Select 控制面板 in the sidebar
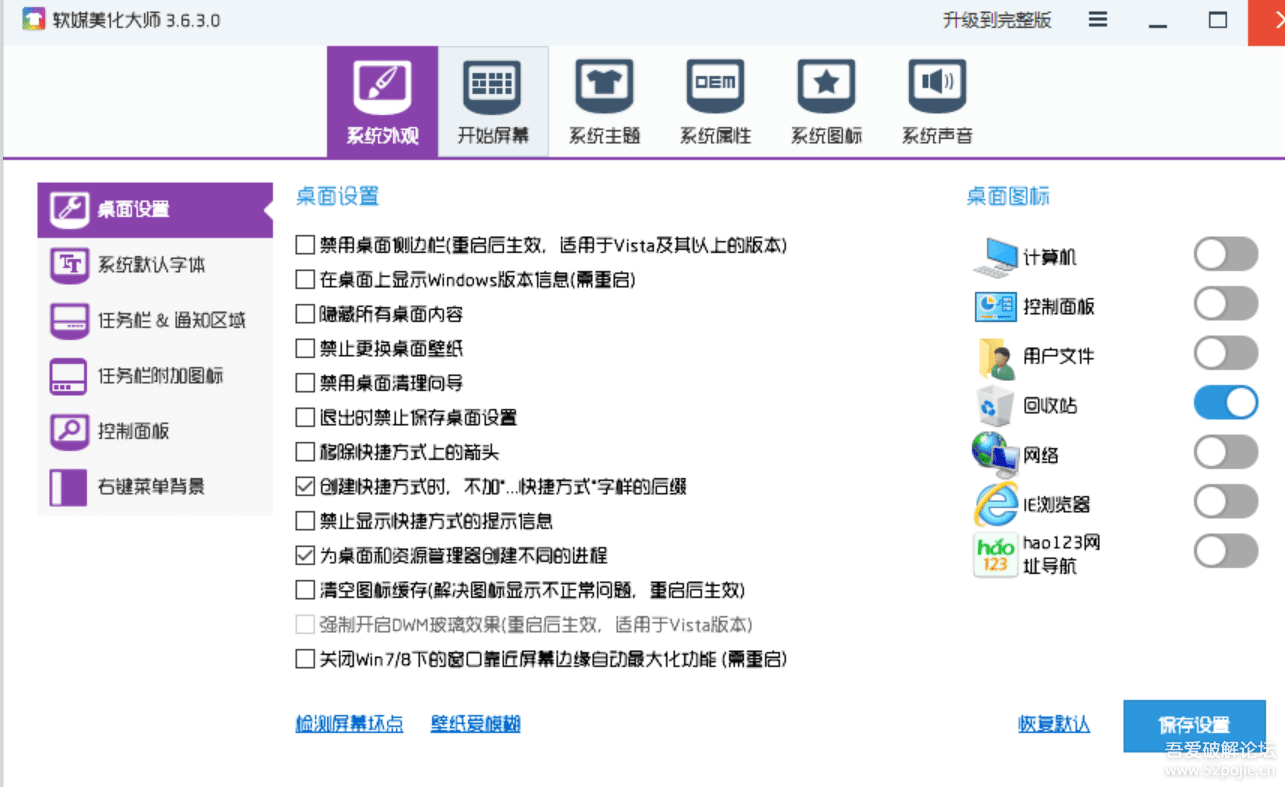Viewport: 1285px width, 787px height. (155, 432)
